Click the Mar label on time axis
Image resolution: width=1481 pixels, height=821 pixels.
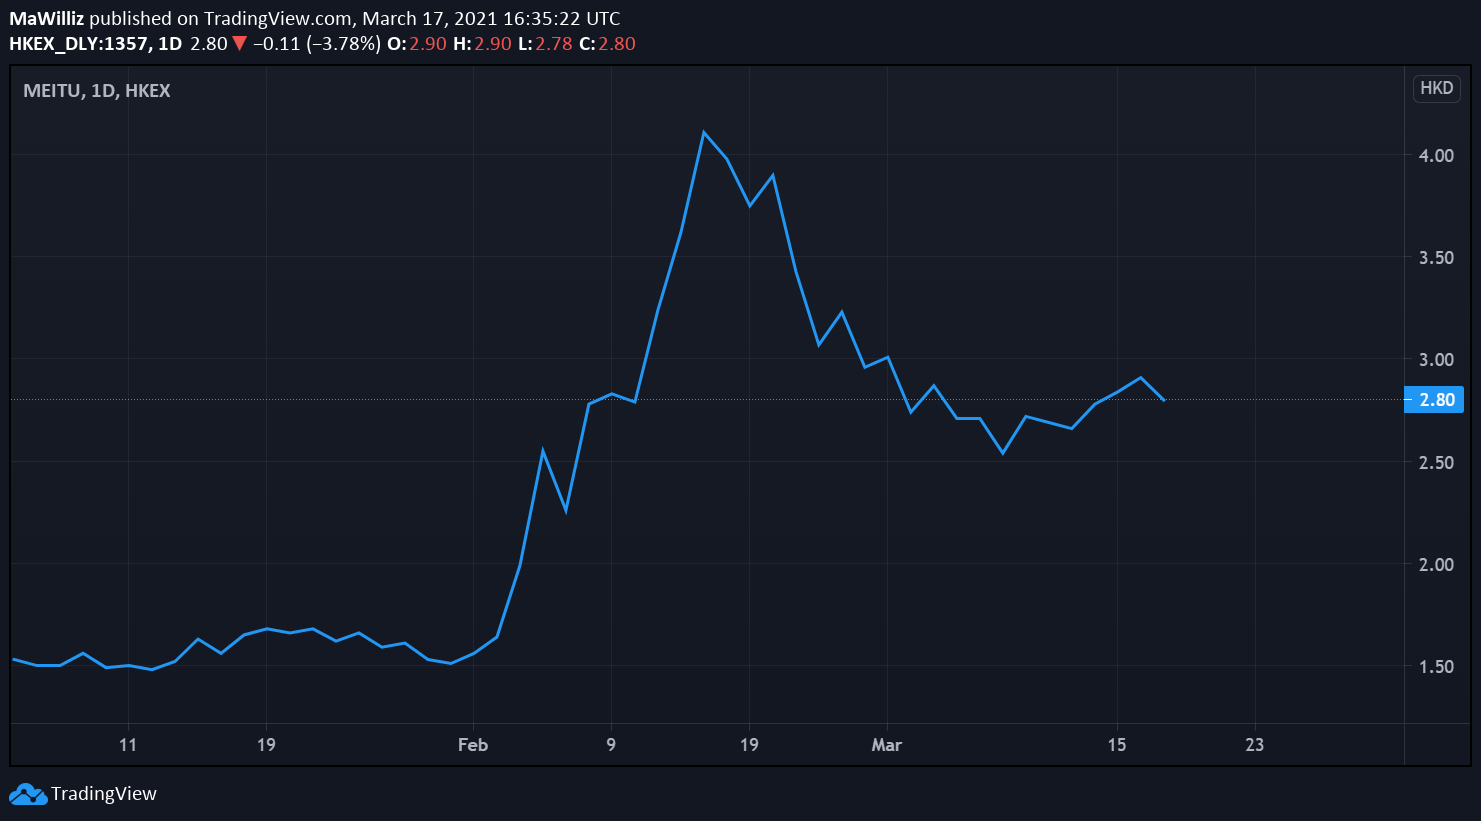point(886,745)
